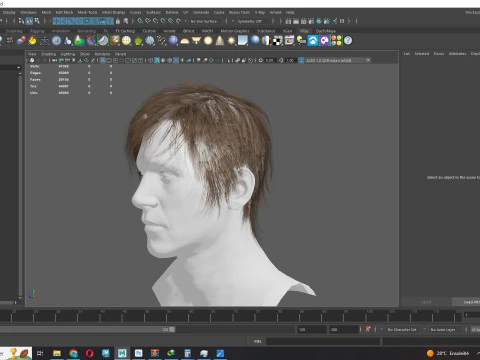The image size is (480, 360).
Task: Click Selected in the Attribute Editor menu
Action: (x=422, y=53)
